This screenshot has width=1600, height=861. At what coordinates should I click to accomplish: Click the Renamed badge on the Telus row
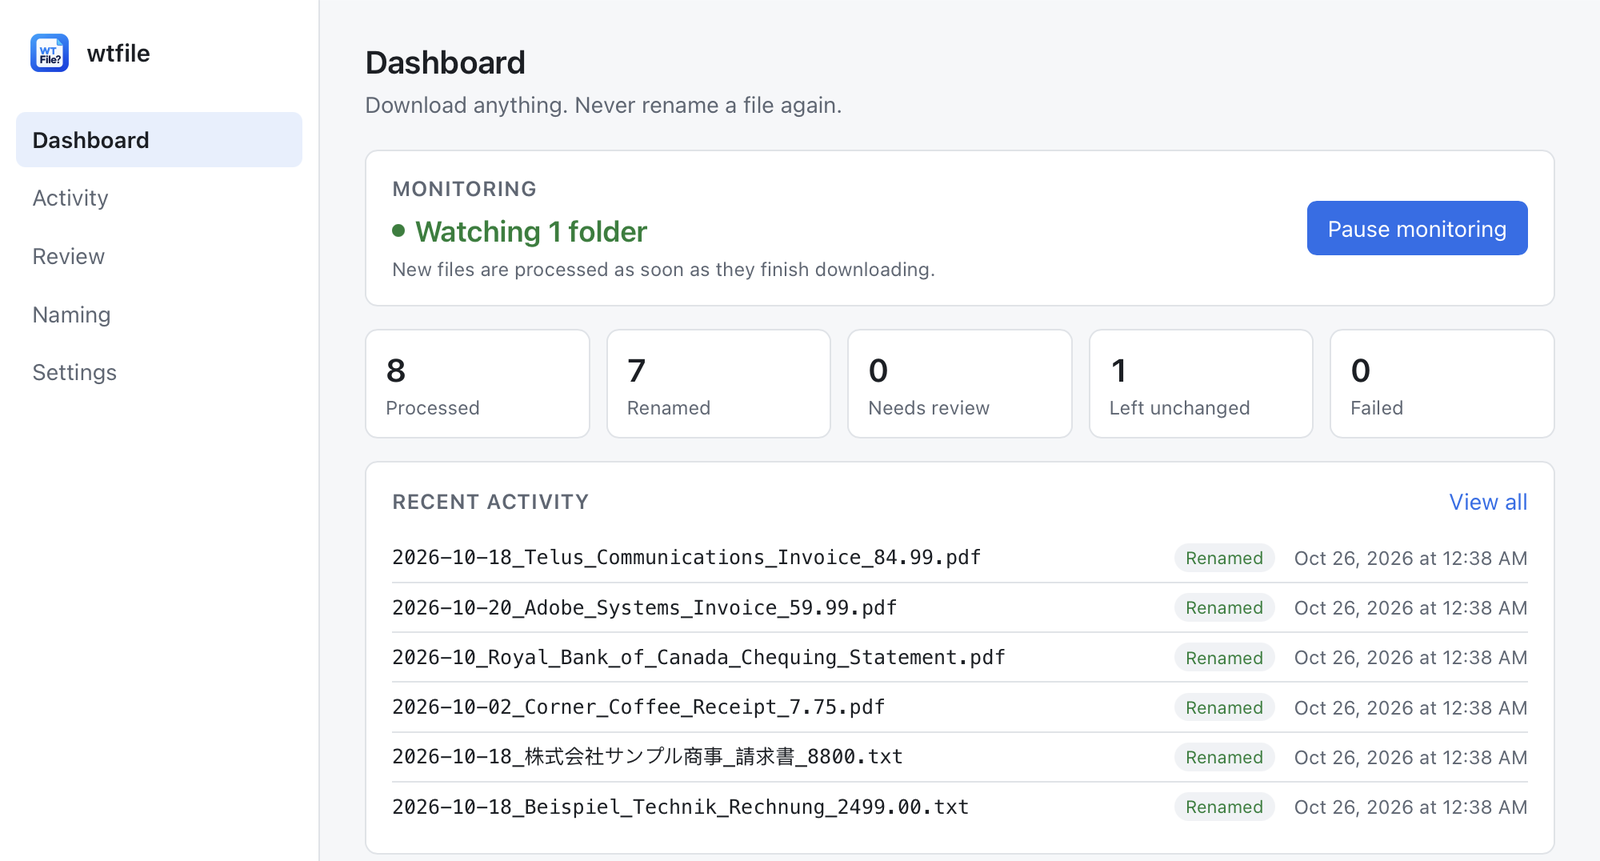[x=1224, y=558]
